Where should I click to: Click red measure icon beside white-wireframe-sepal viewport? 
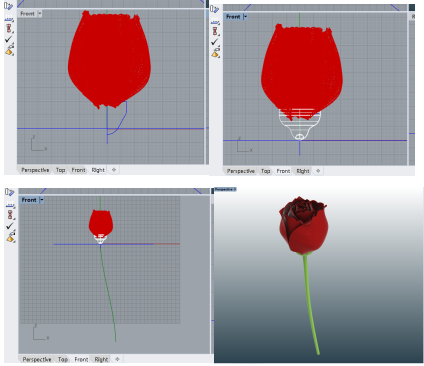coord(215,31)
